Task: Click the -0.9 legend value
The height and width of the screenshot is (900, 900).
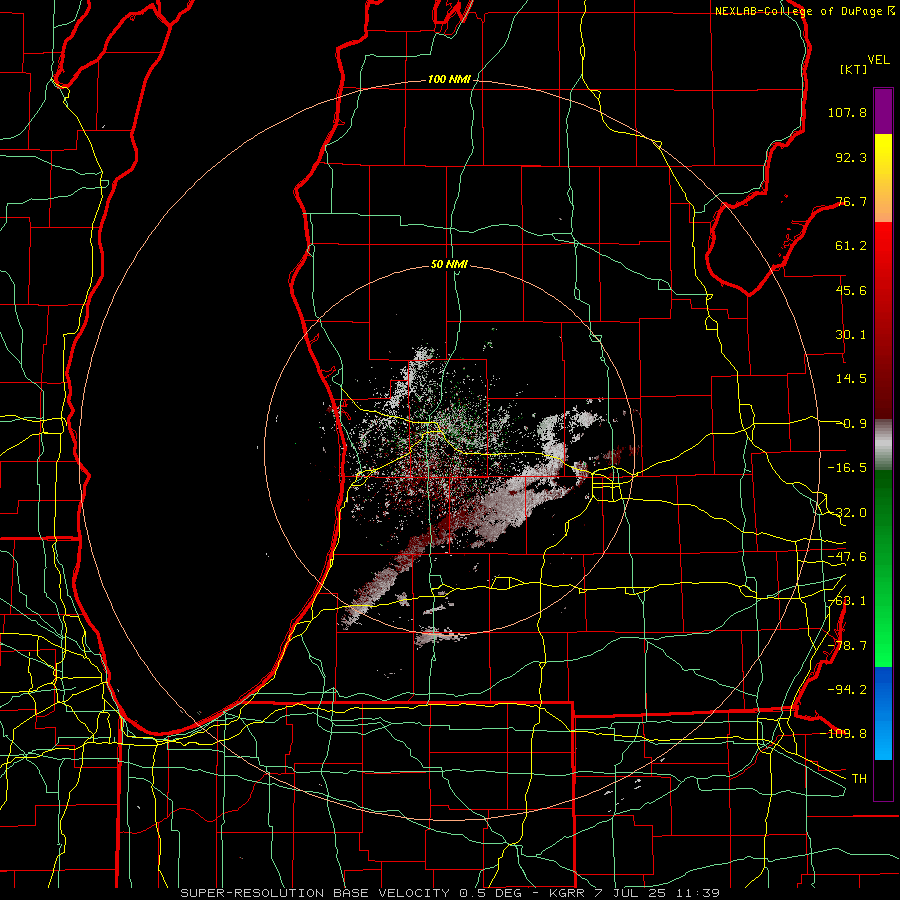Action: pos(851,424)
